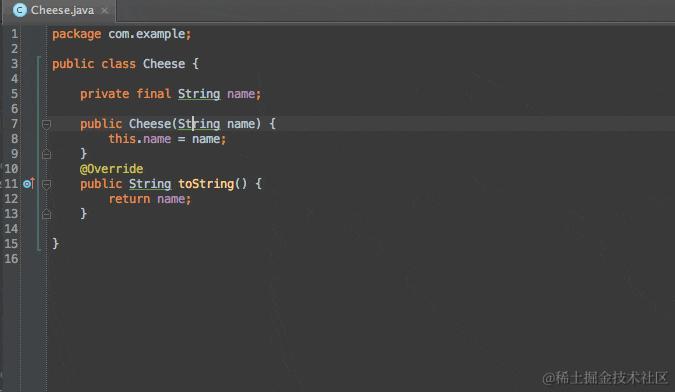Viewport: 675px width, 392px height.
Task: Click 'private' keyword on line 5
Action: [x=105, y=94]
